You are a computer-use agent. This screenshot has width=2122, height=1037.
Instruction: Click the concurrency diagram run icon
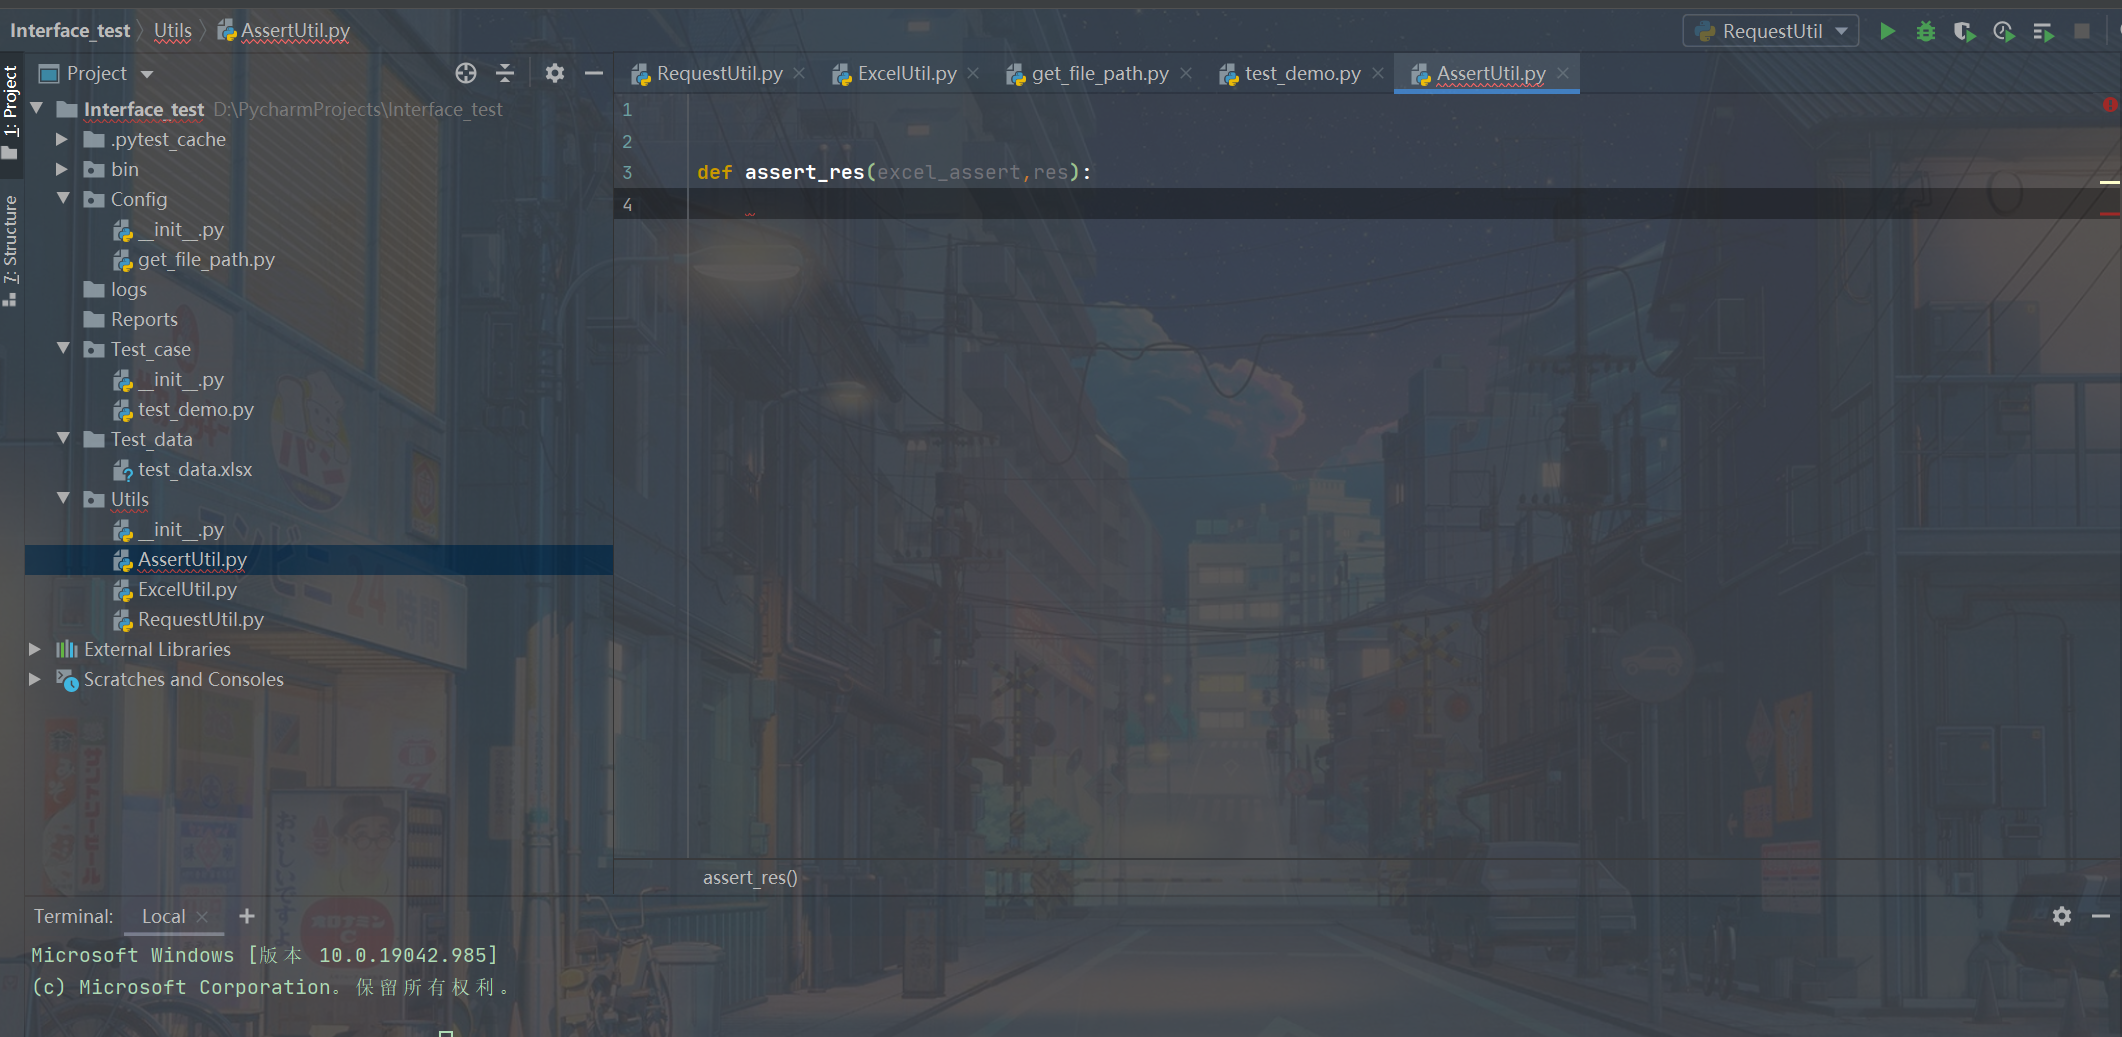(2043, 31)
